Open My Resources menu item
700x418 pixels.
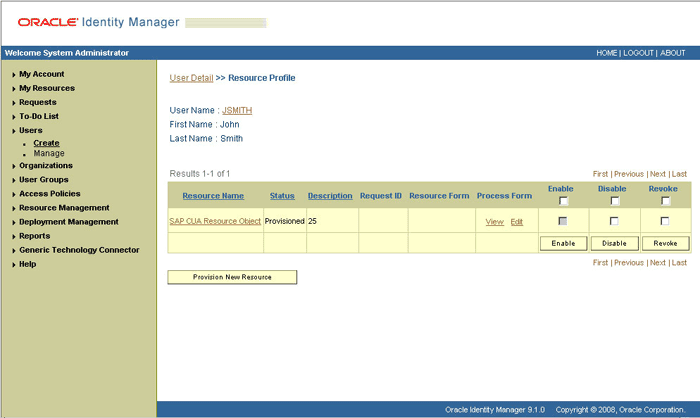[x=47, y=88]
